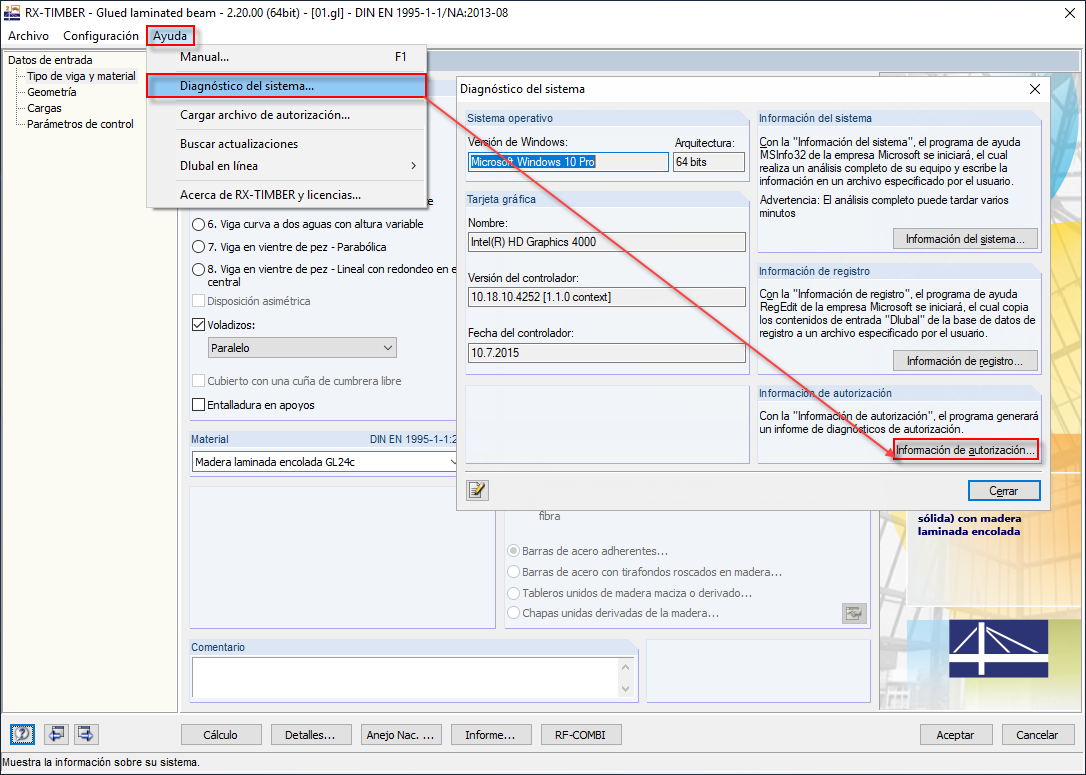The image size is (1086, 775).
Task: Select Chapas unidas derivadas de la madera radio
Action: 513,613
